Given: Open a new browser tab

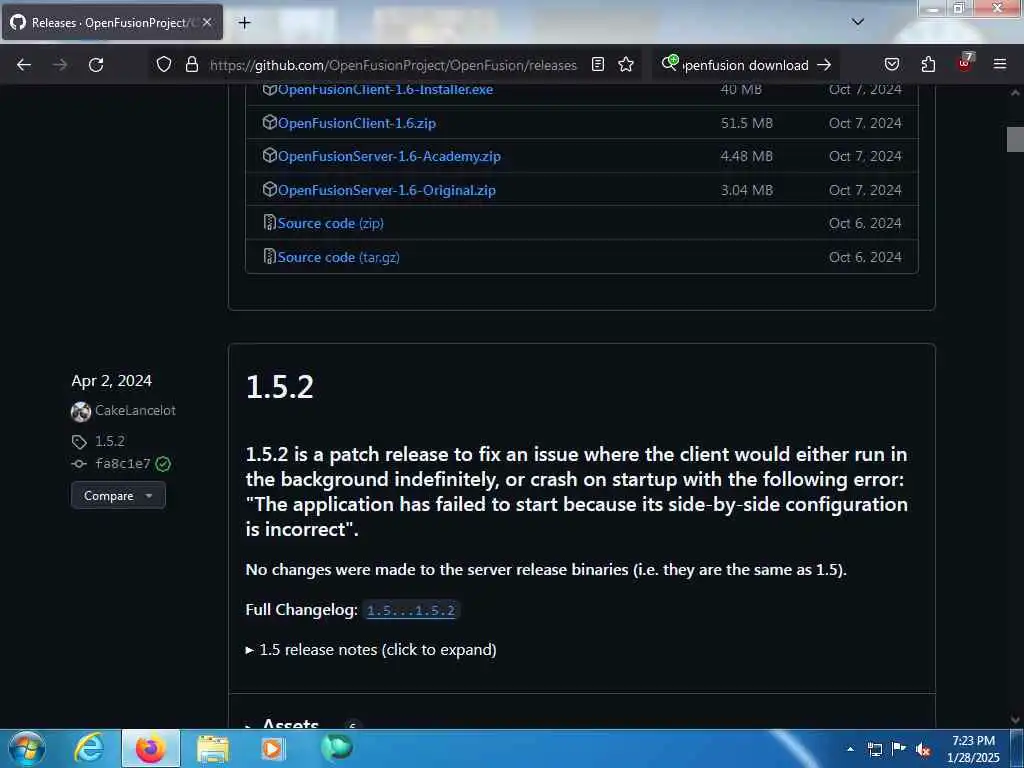Looking at the screenshot, I should 244,23.
